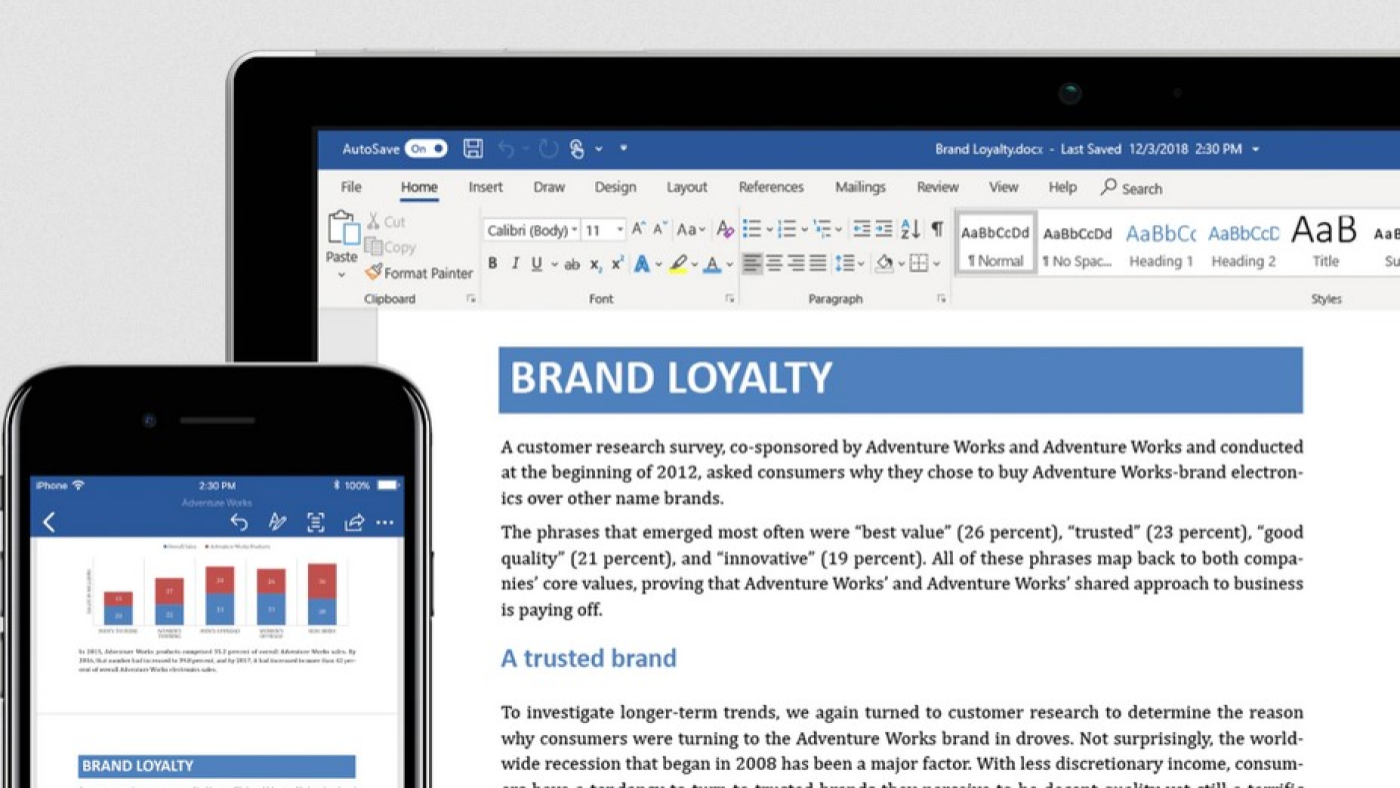1400x788 pixels.
Task: Apply superscript formatting
Action: (x=618, y=263)
